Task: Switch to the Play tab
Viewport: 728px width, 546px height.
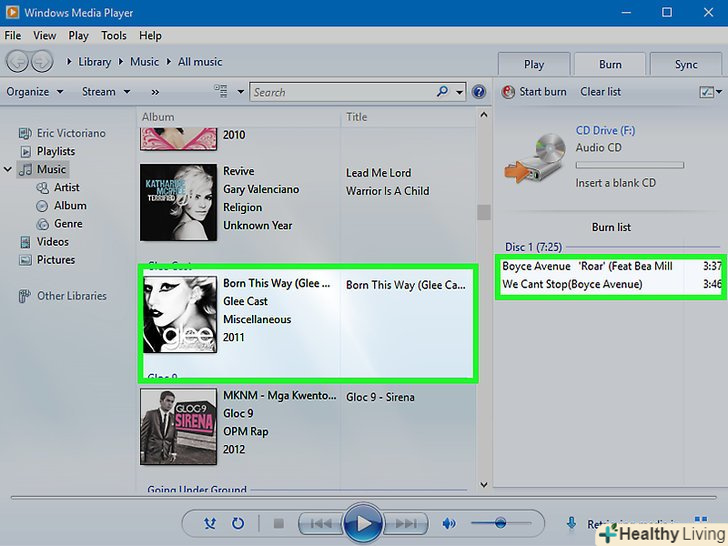Action: point(534,64)
